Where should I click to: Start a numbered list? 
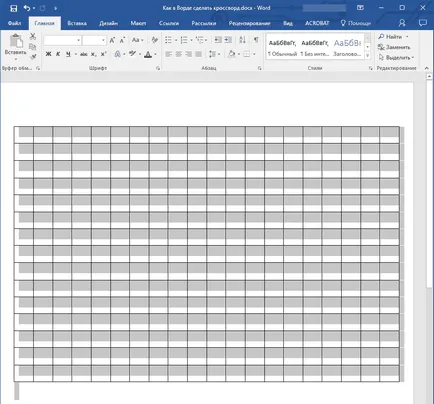pos(184,40)
